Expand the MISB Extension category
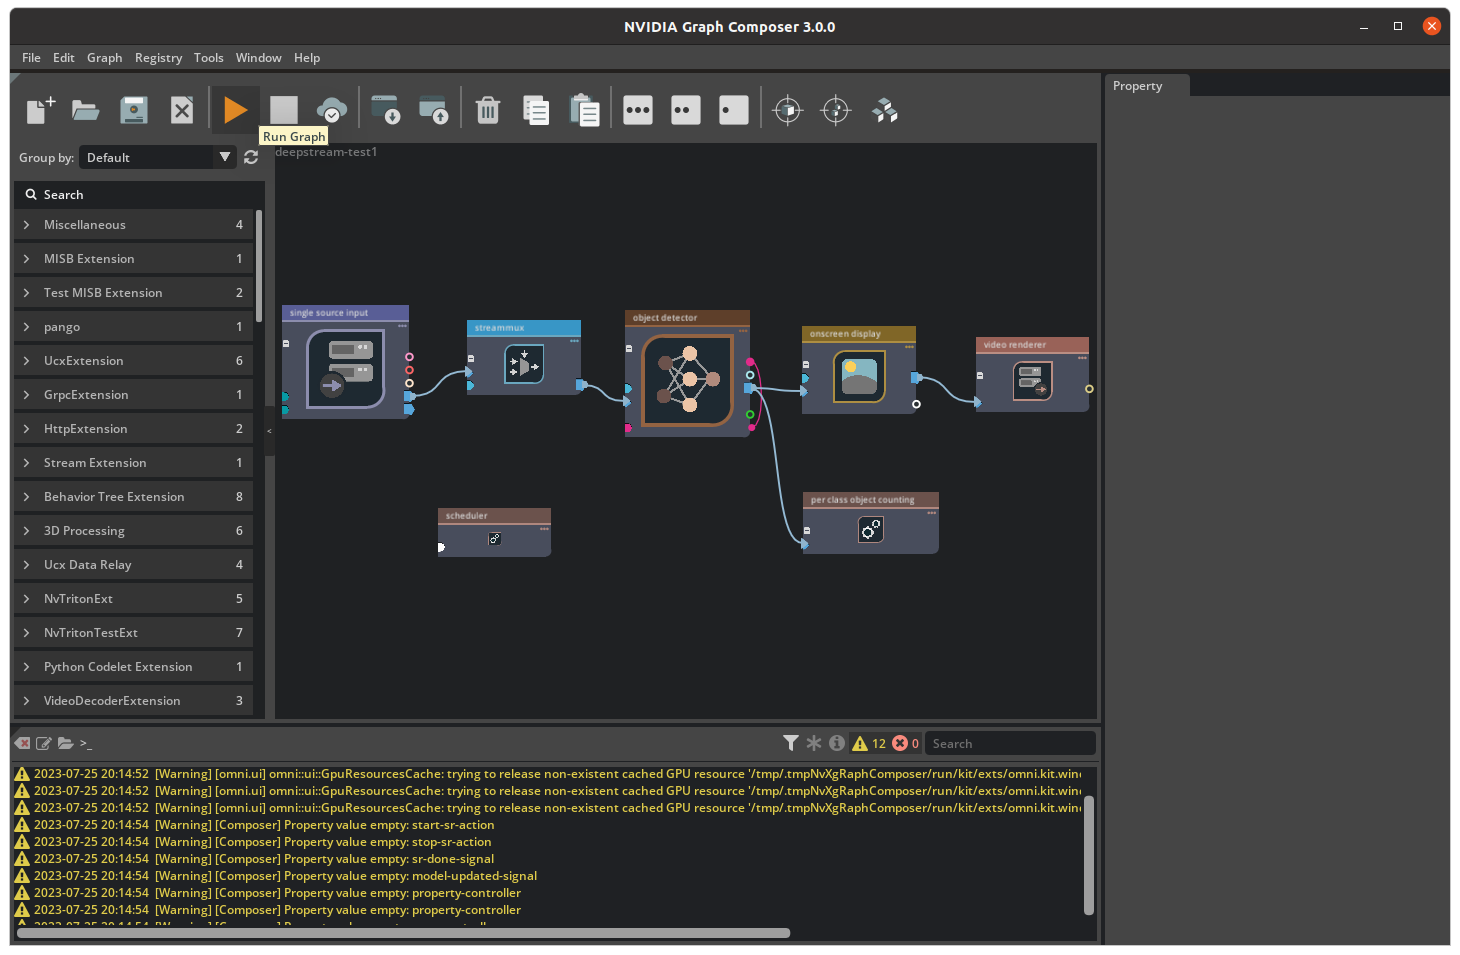Viewport: 1460px width, 955px height. [133, 259]
